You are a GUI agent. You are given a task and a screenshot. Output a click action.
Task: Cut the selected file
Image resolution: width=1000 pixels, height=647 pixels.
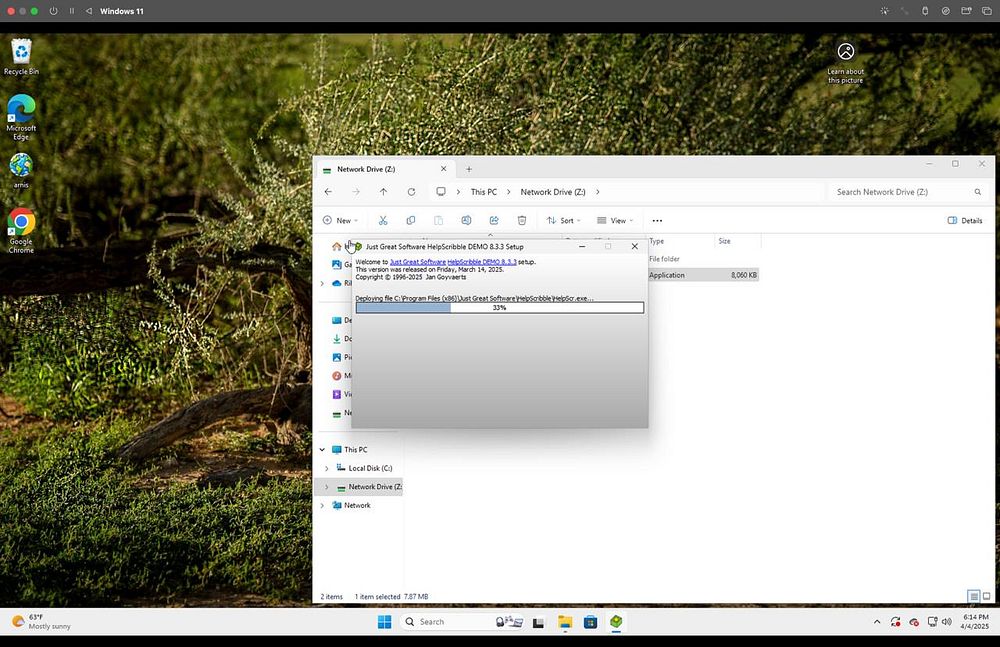coord(383,221)
